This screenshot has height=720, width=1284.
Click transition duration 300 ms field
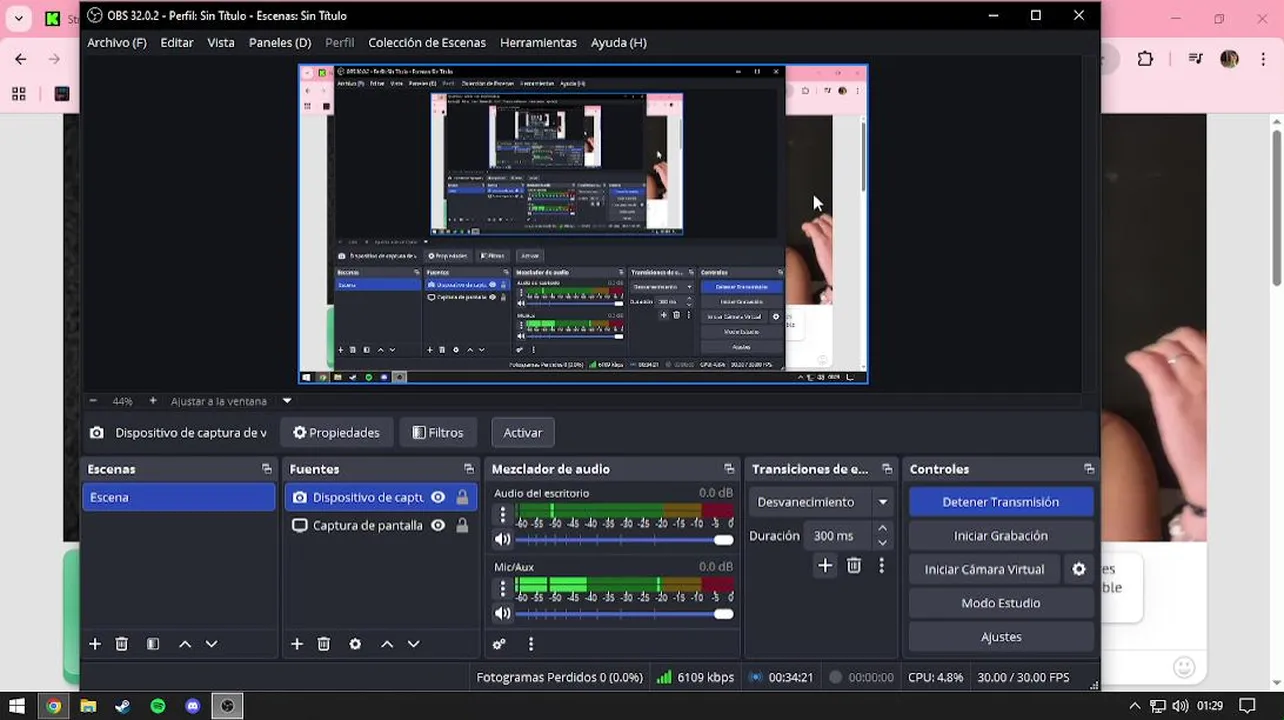click(838, 536)
